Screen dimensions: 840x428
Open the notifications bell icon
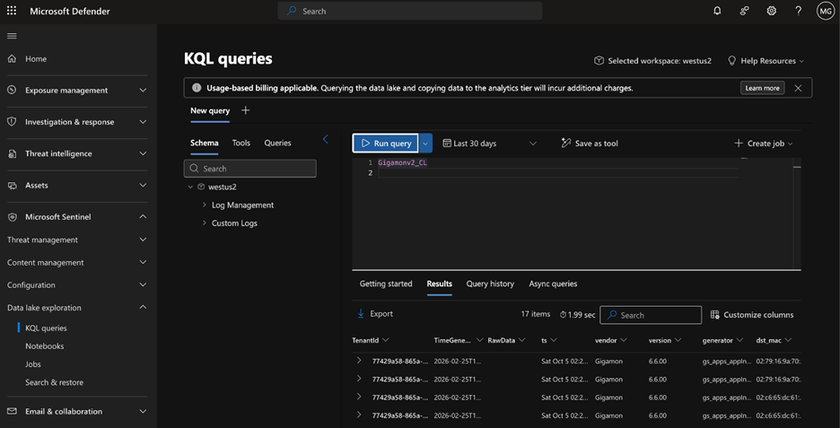click(x=717, y=11)
